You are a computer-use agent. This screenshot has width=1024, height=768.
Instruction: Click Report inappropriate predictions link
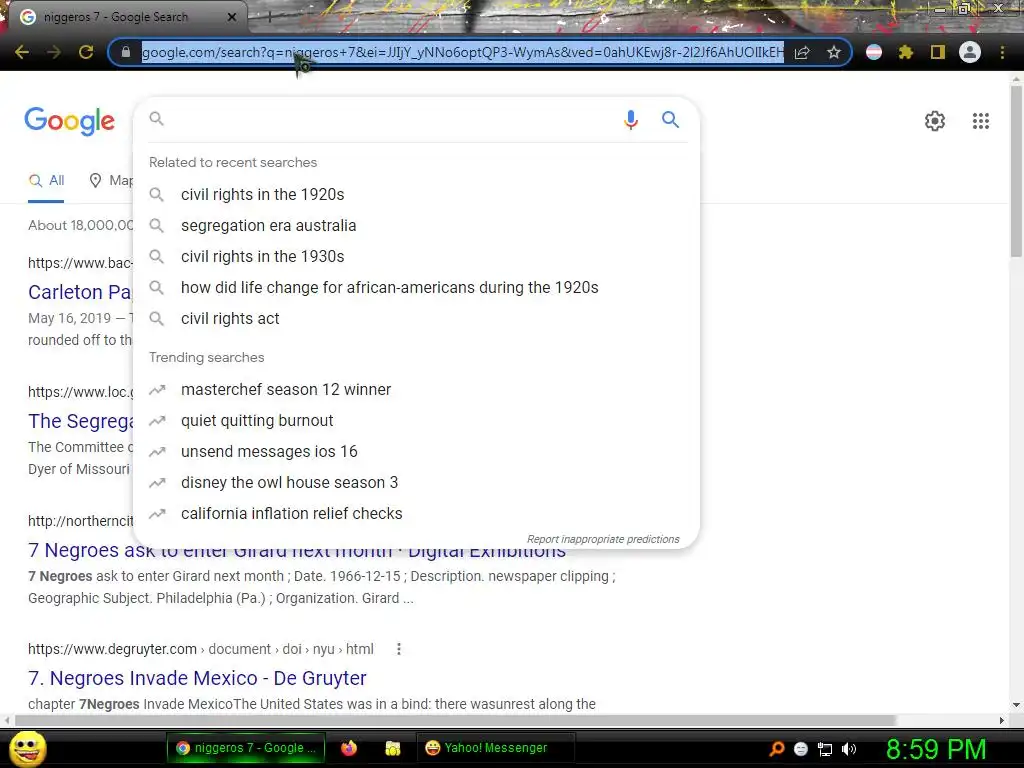(x=603, y=539)
